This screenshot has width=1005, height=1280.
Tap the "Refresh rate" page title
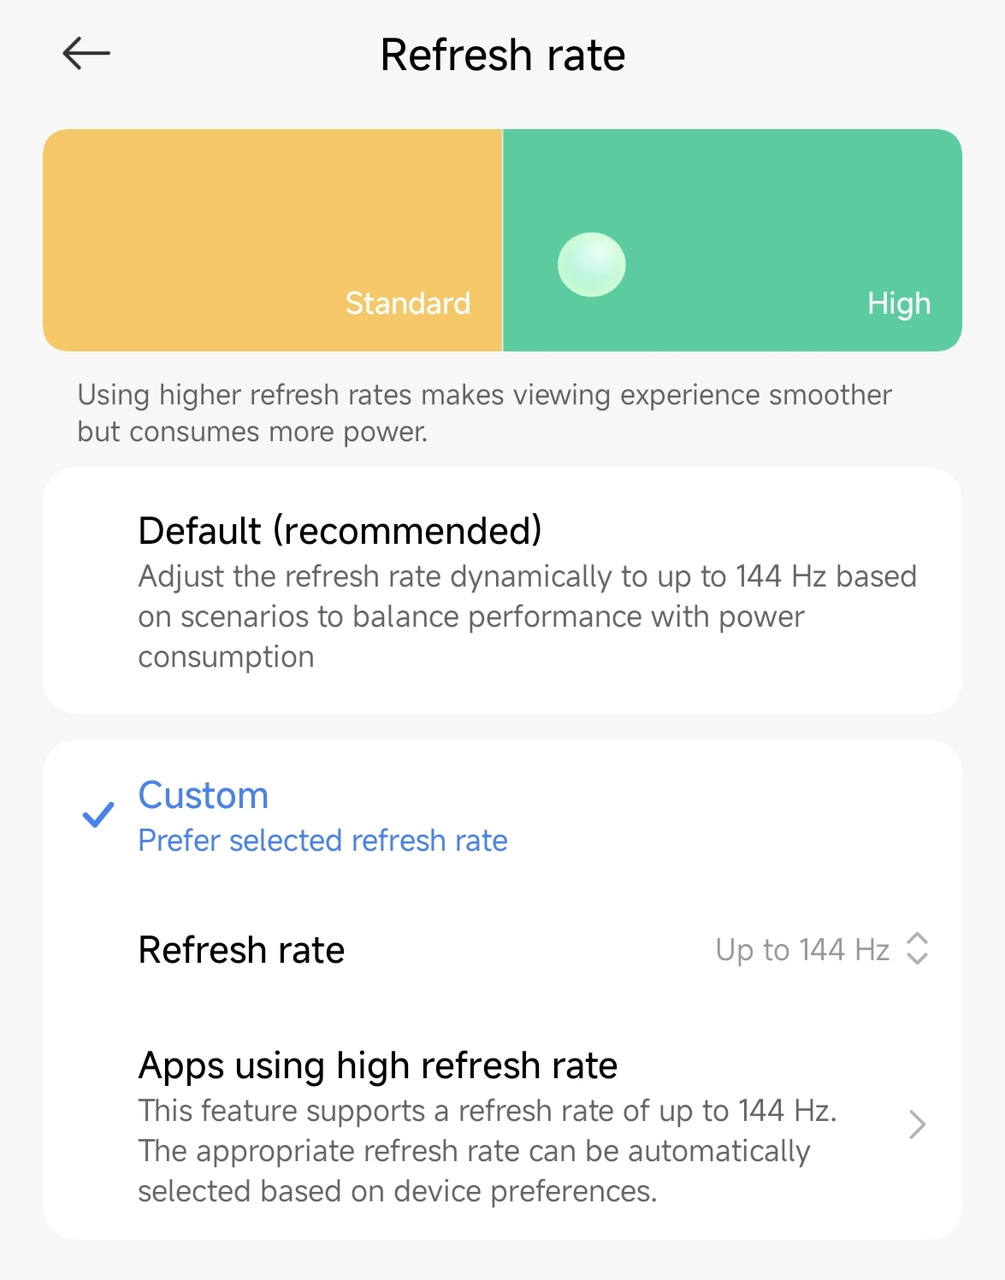502,55
